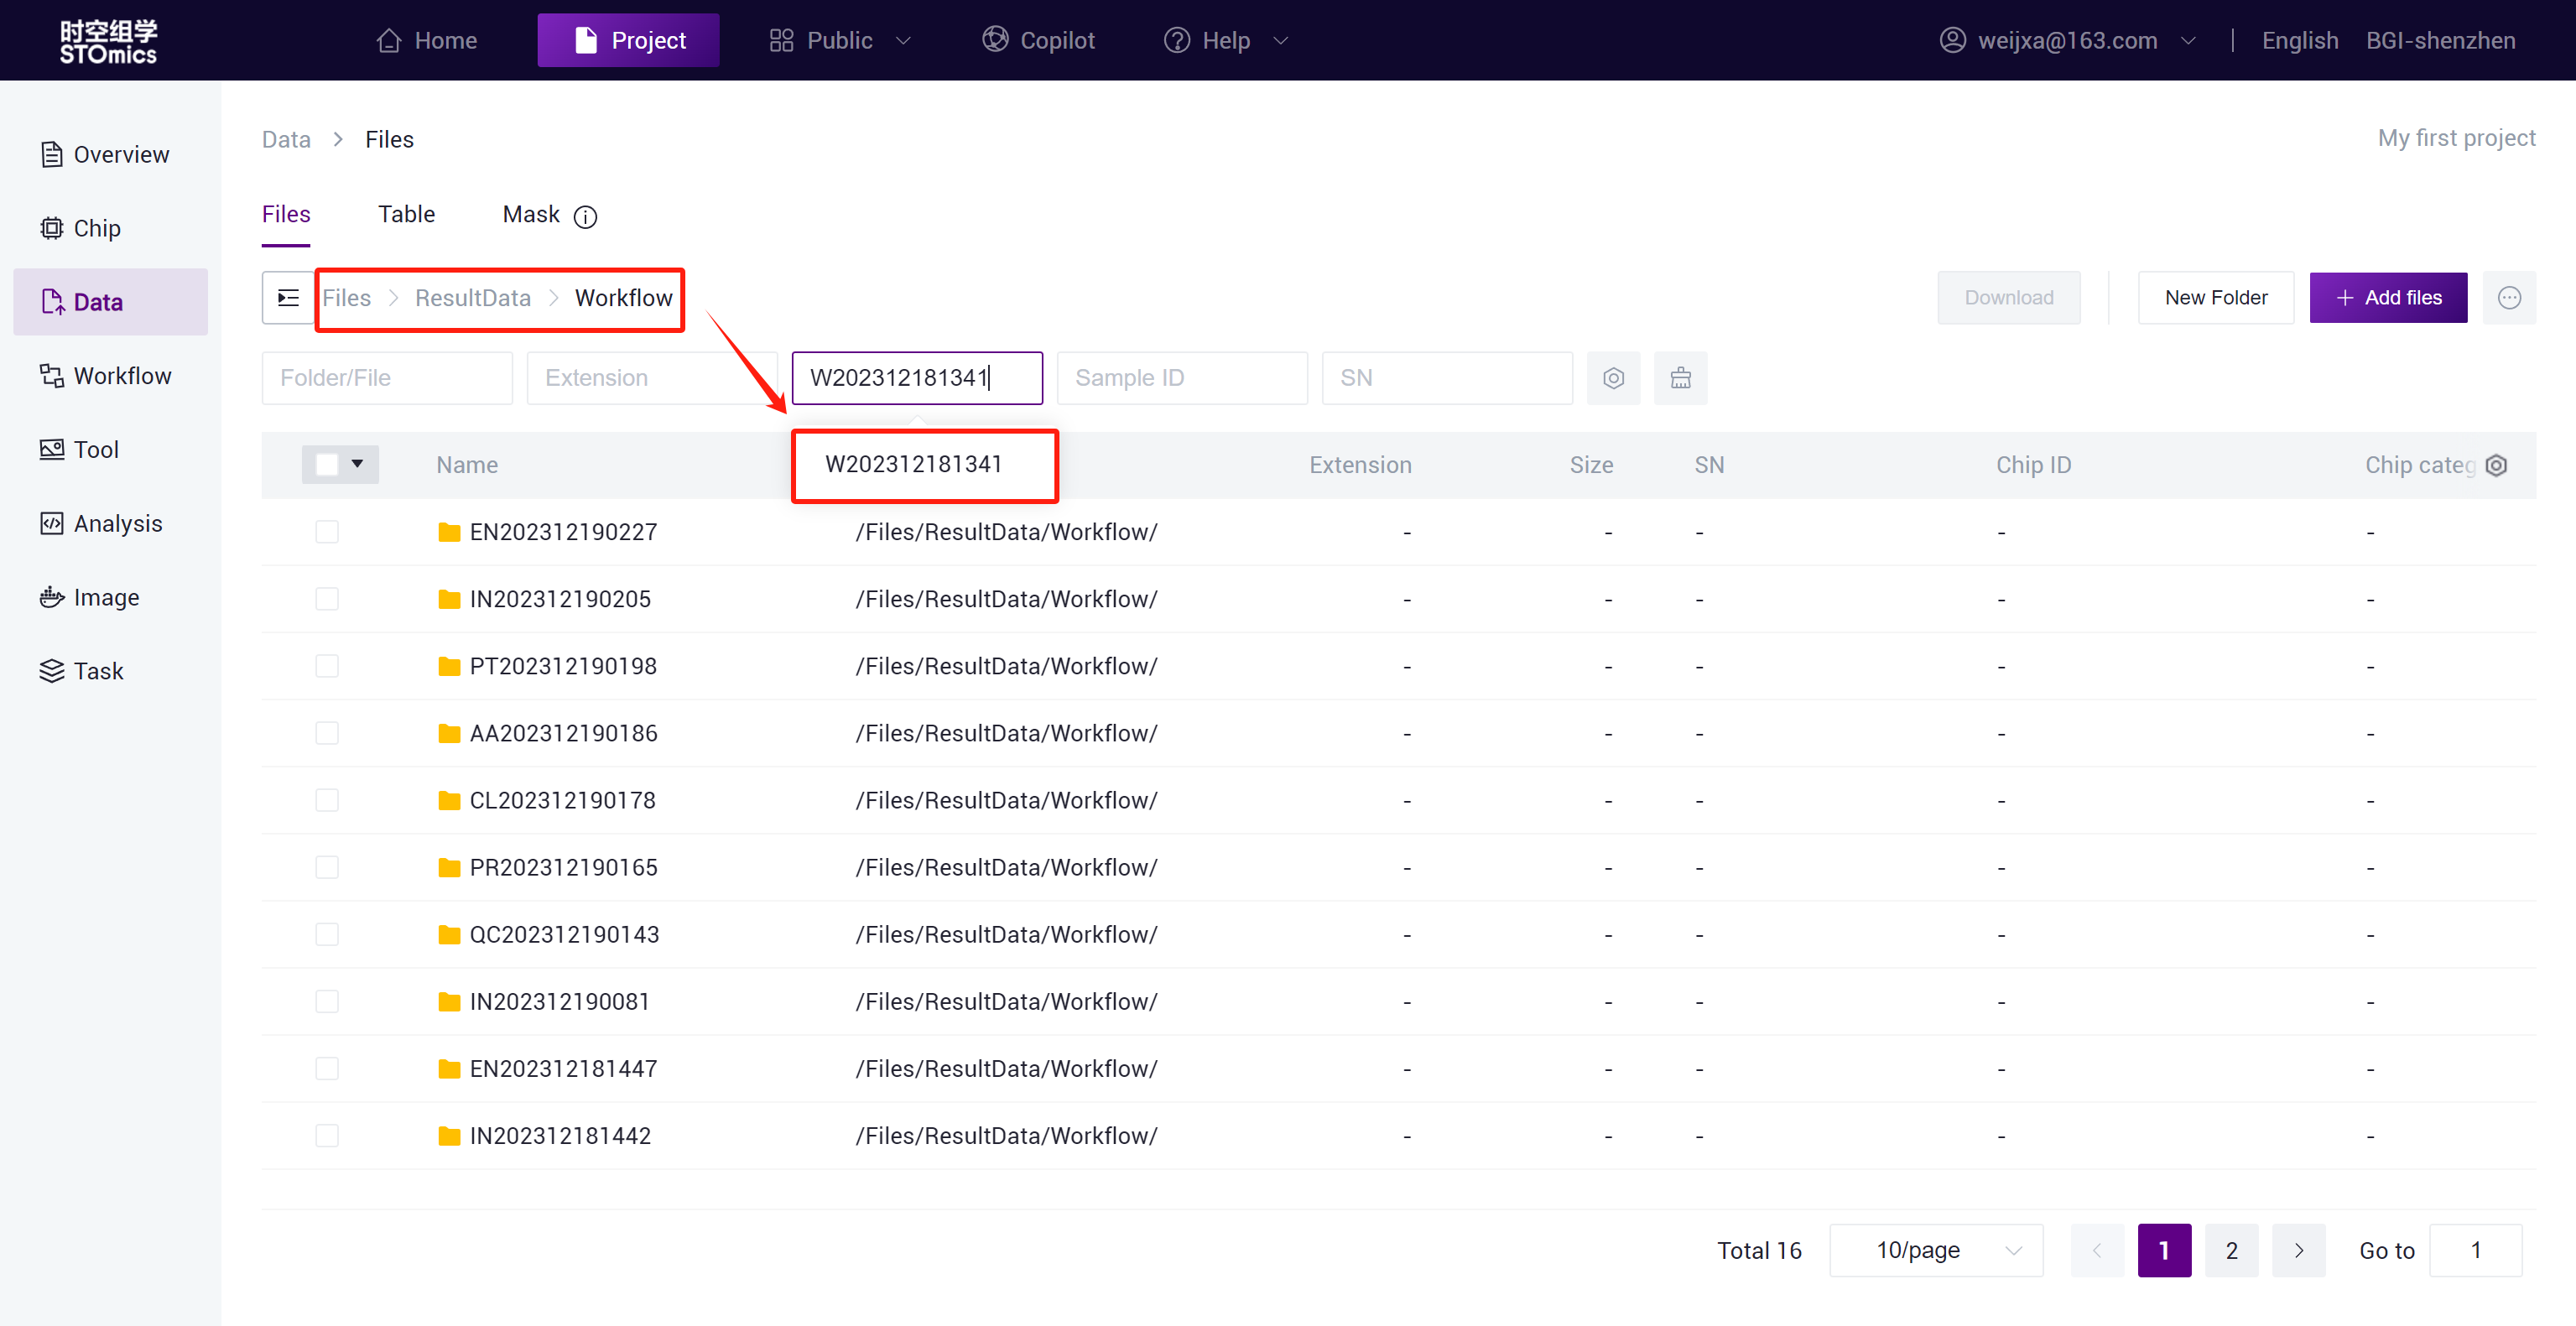Navigate to Files in the path breadcrumb
Image resolution: width=2576 pixels, height=1326 pixels.
(346, 298)
